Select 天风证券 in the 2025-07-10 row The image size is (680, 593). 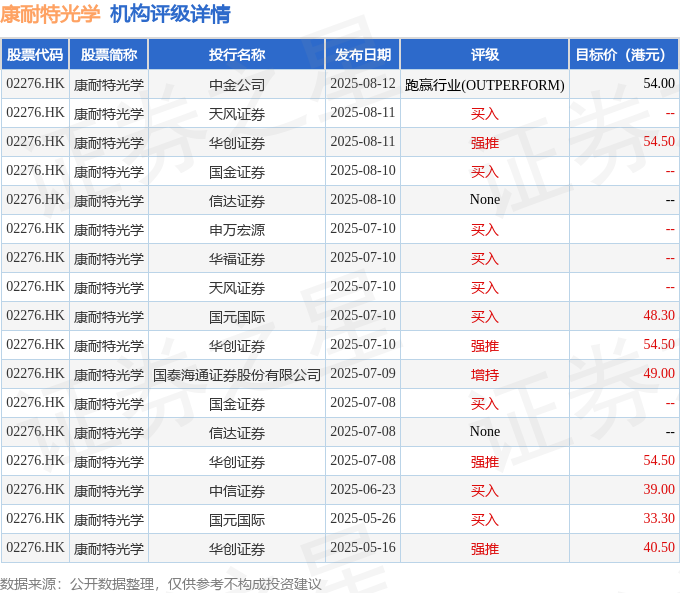(x=237, y=288)
